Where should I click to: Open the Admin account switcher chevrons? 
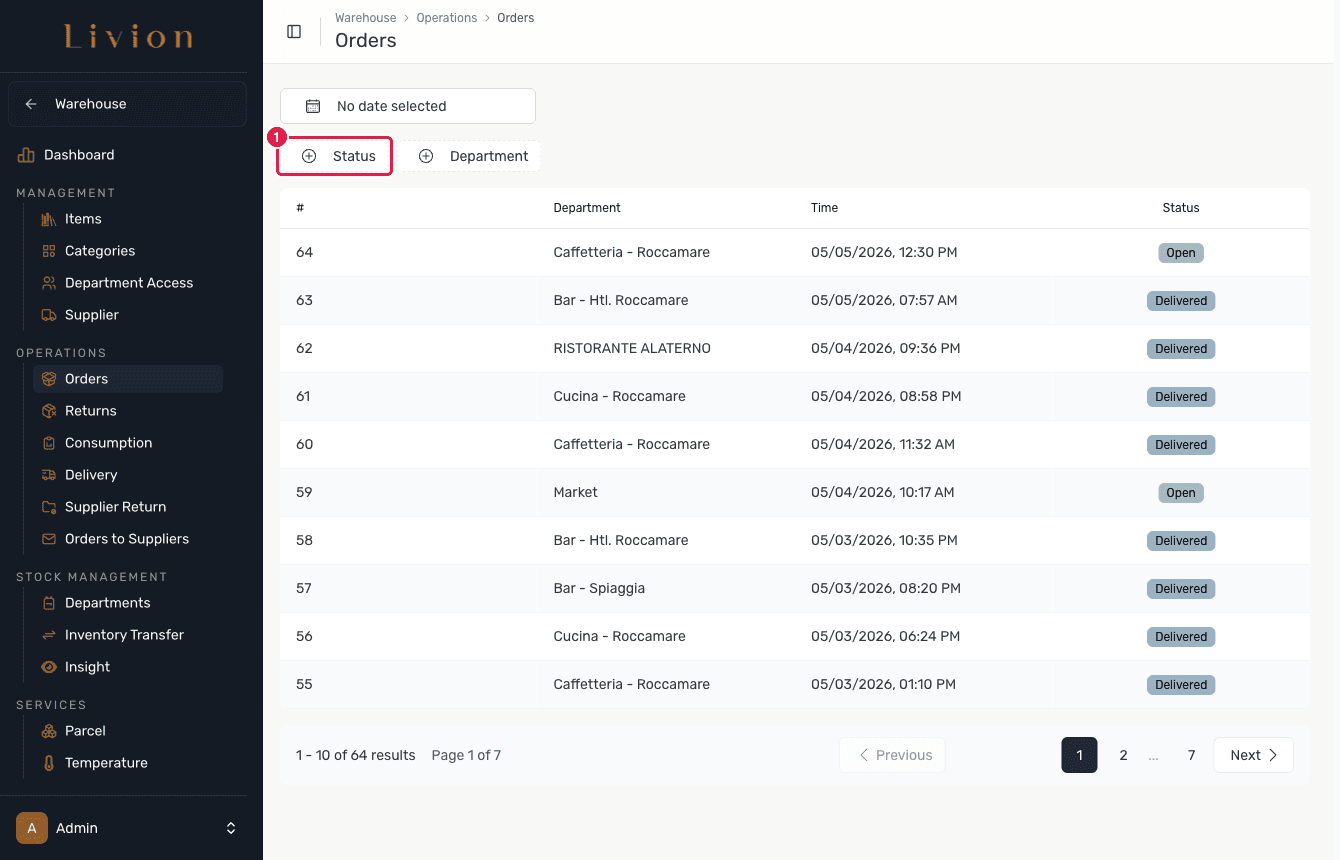point(231,828)
